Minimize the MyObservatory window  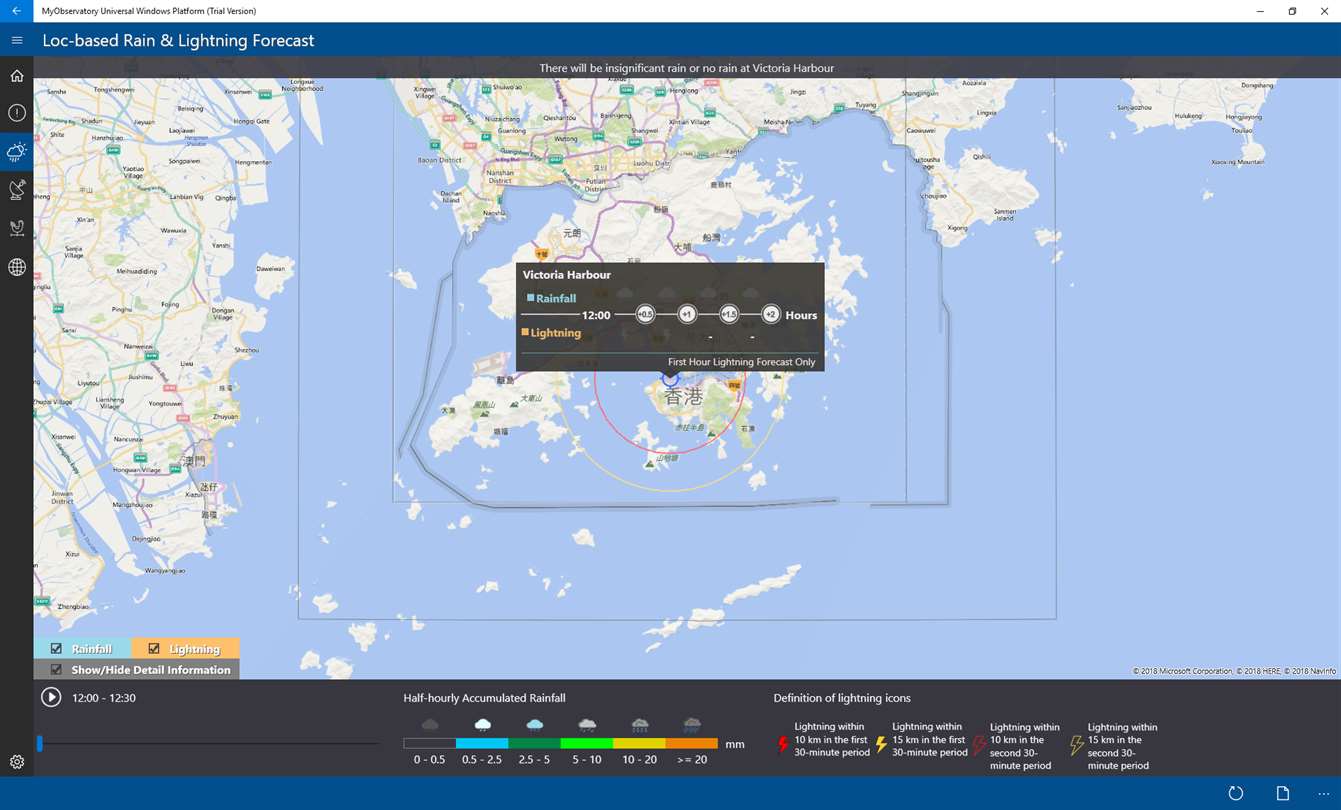pyautogui.click(x=1258, y=11)
